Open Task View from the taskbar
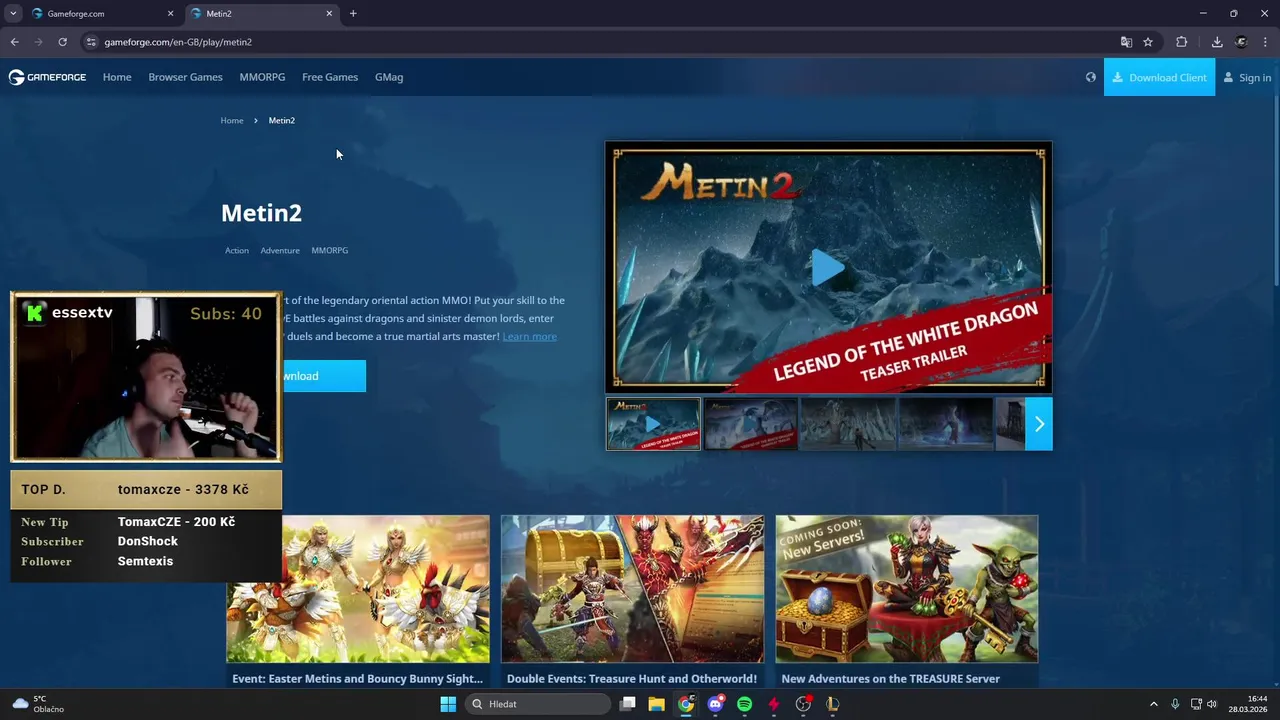The height and width of the screenshot is (720, 1280). 627,704
